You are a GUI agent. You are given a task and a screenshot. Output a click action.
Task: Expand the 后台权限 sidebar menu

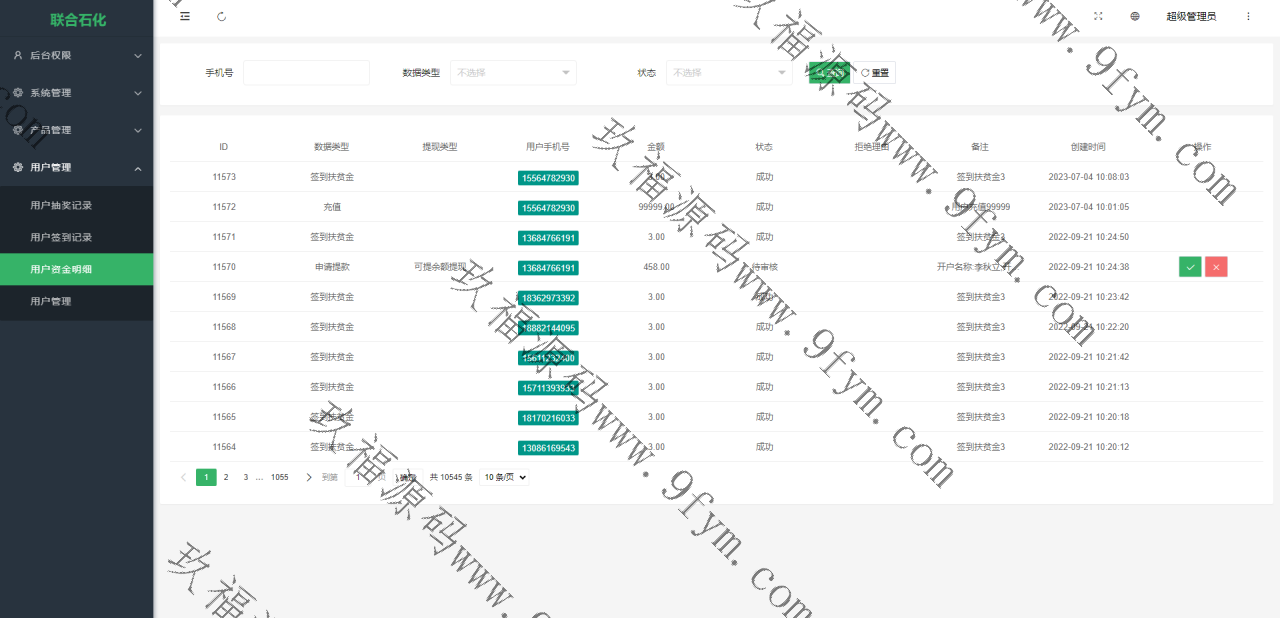click(x=77, y=56)
